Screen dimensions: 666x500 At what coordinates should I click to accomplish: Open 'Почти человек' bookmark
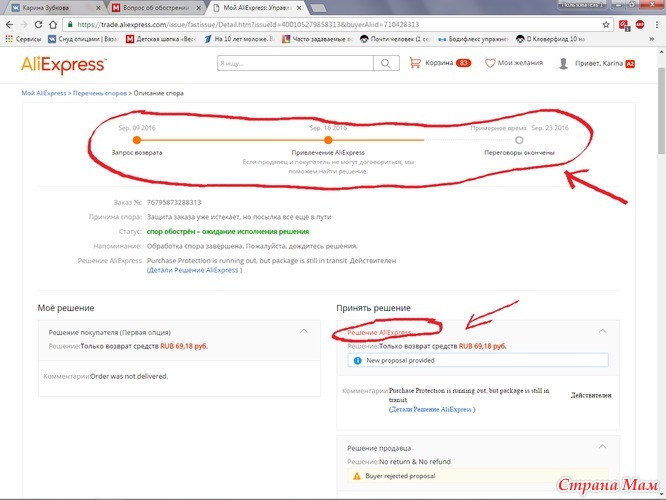click(x=395, y=39)
